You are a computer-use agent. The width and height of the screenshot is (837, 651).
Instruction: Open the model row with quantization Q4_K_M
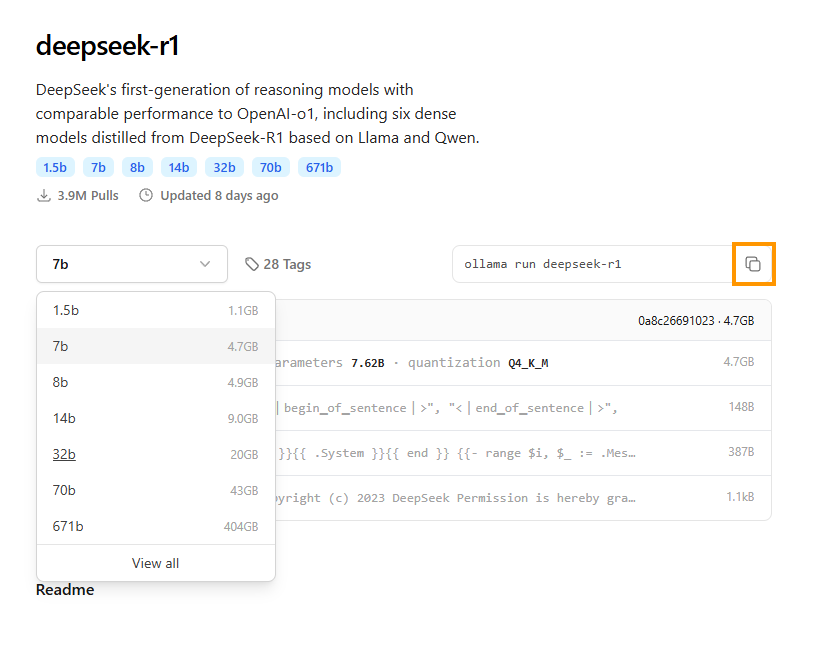[x=523, y=363]
